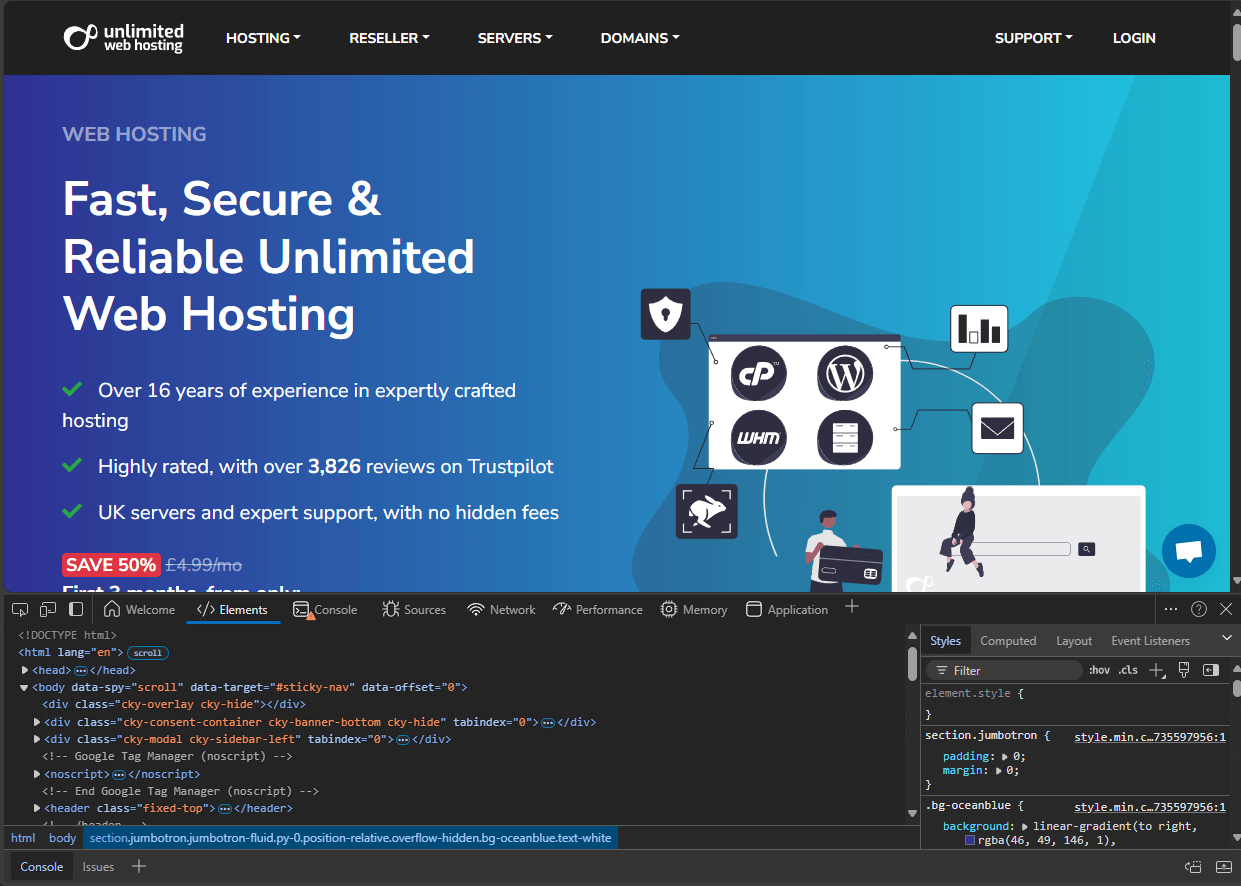Open the live chat bubble
1241x886 pixels.
pos(1188,551)
